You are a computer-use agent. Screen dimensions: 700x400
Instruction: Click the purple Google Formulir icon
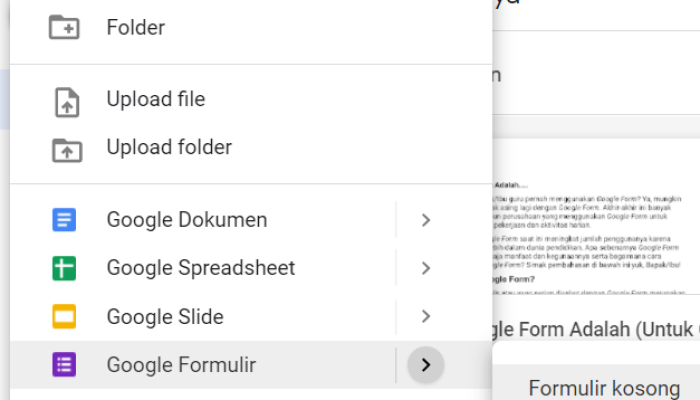coord(64,365)
